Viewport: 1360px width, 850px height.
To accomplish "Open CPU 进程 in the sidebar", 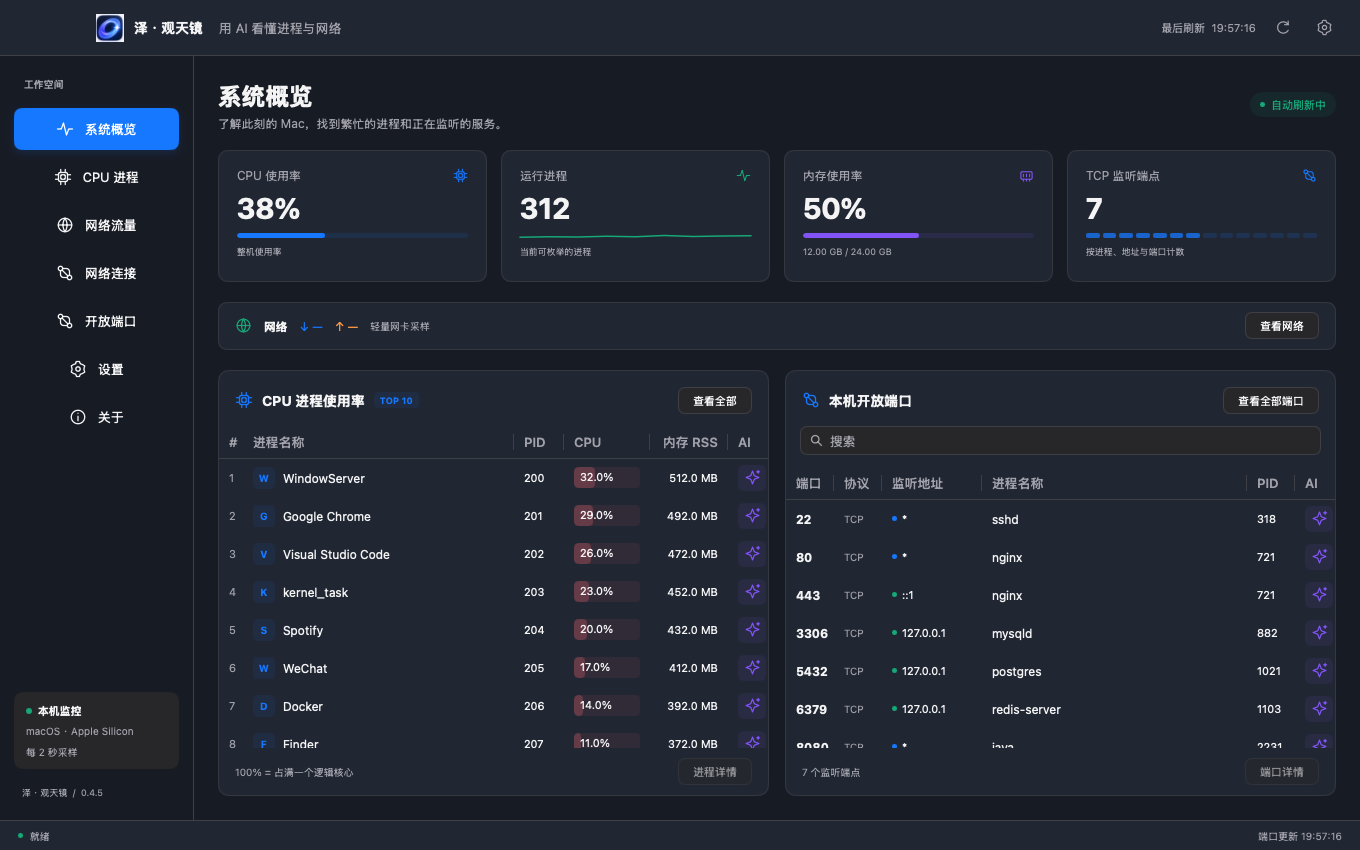I will coord(96,177).
